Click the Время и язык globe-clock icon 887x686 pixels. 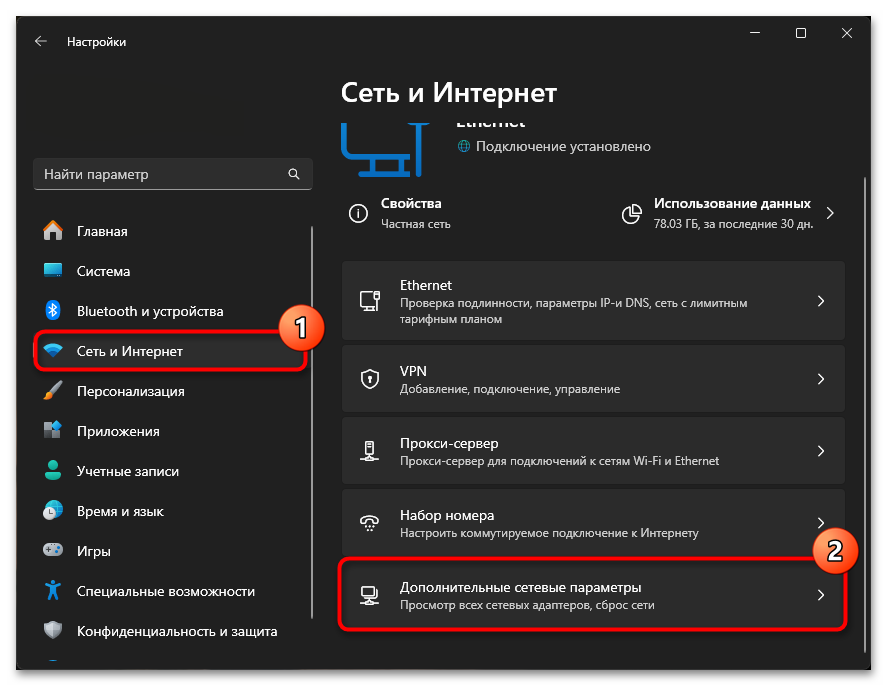click(53, 511)
